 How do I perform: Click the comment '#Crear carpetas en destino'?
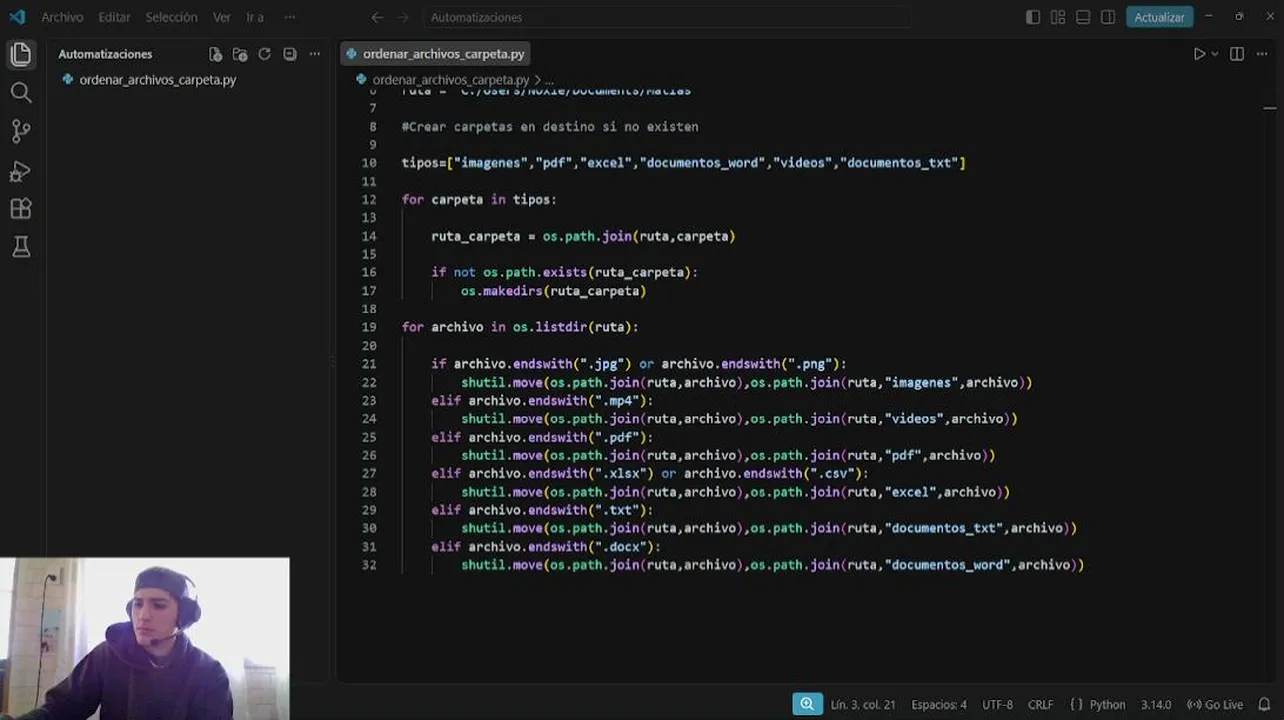[550, 127]
